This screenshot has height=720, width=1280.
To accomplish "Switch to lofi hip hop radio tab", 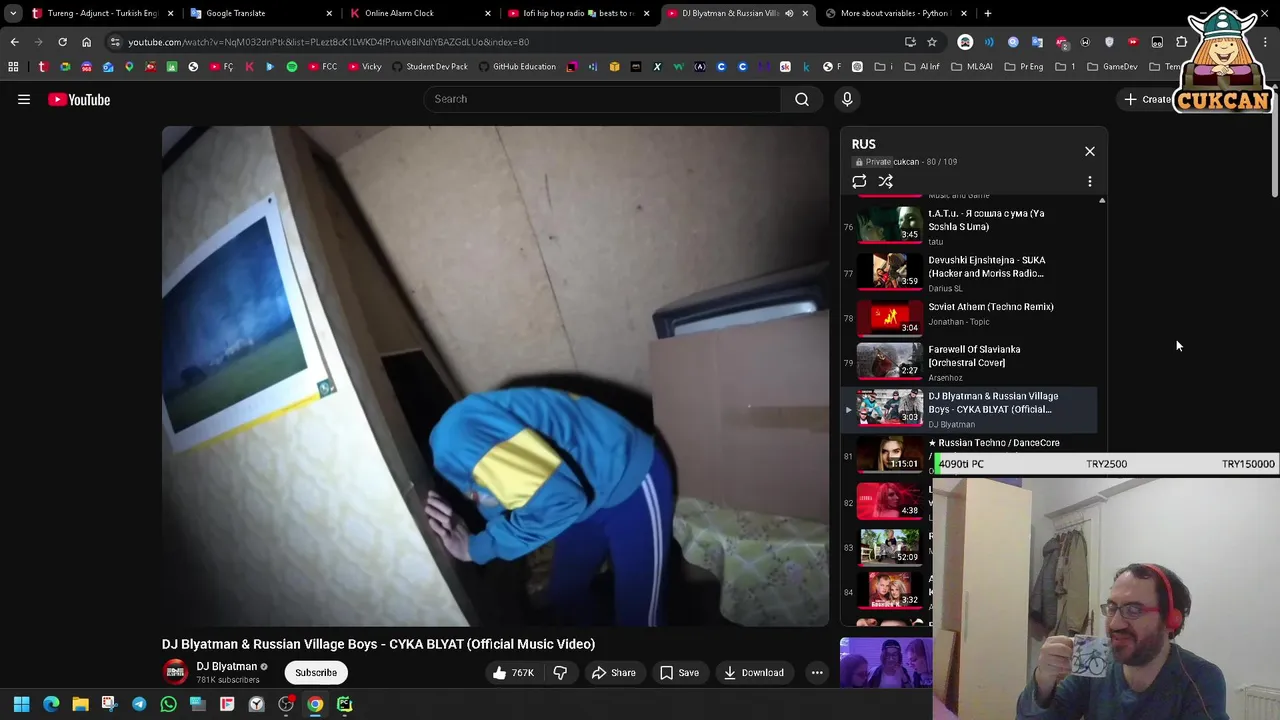I will tap(578, 13).
